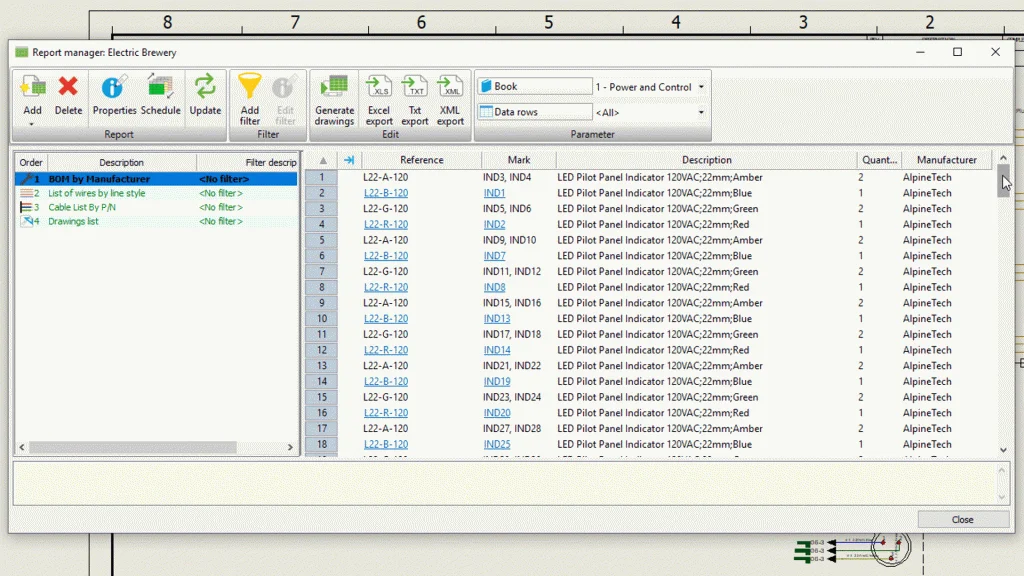This screenshot has width=1024, height=576.
Task: Click the Add filter funnel icon
Action: [249, 92]
